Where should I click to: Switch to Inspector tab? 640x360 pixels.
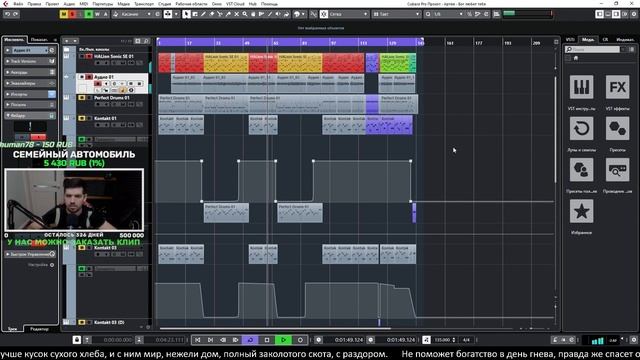point(14,40)
